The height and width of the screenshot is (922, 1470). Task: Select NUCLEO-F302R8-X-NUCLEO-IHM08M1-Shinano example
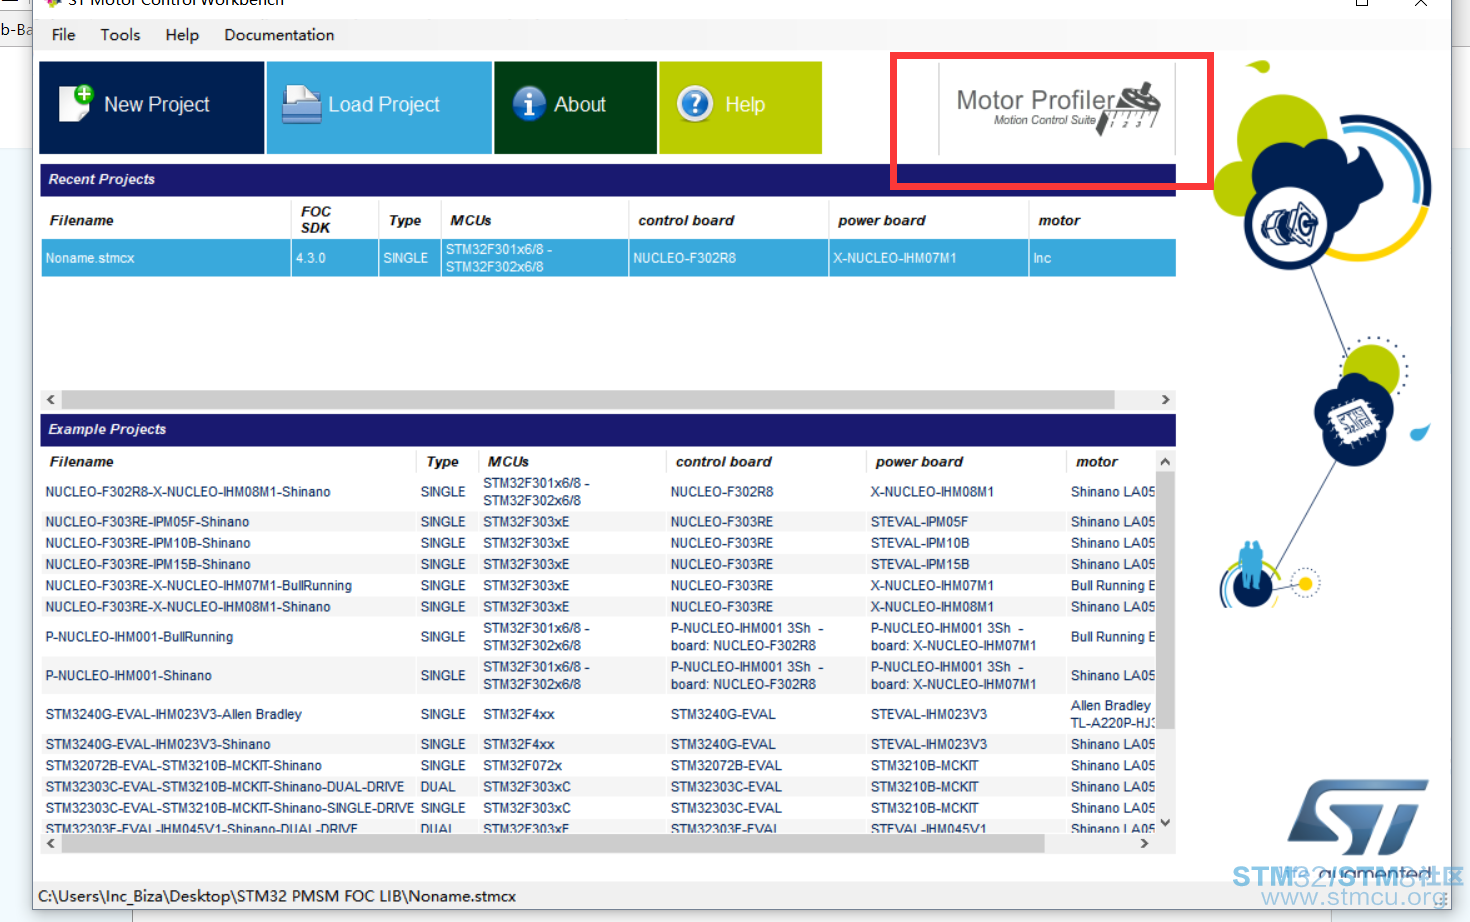pyautogui.click(x=598, y=492)
